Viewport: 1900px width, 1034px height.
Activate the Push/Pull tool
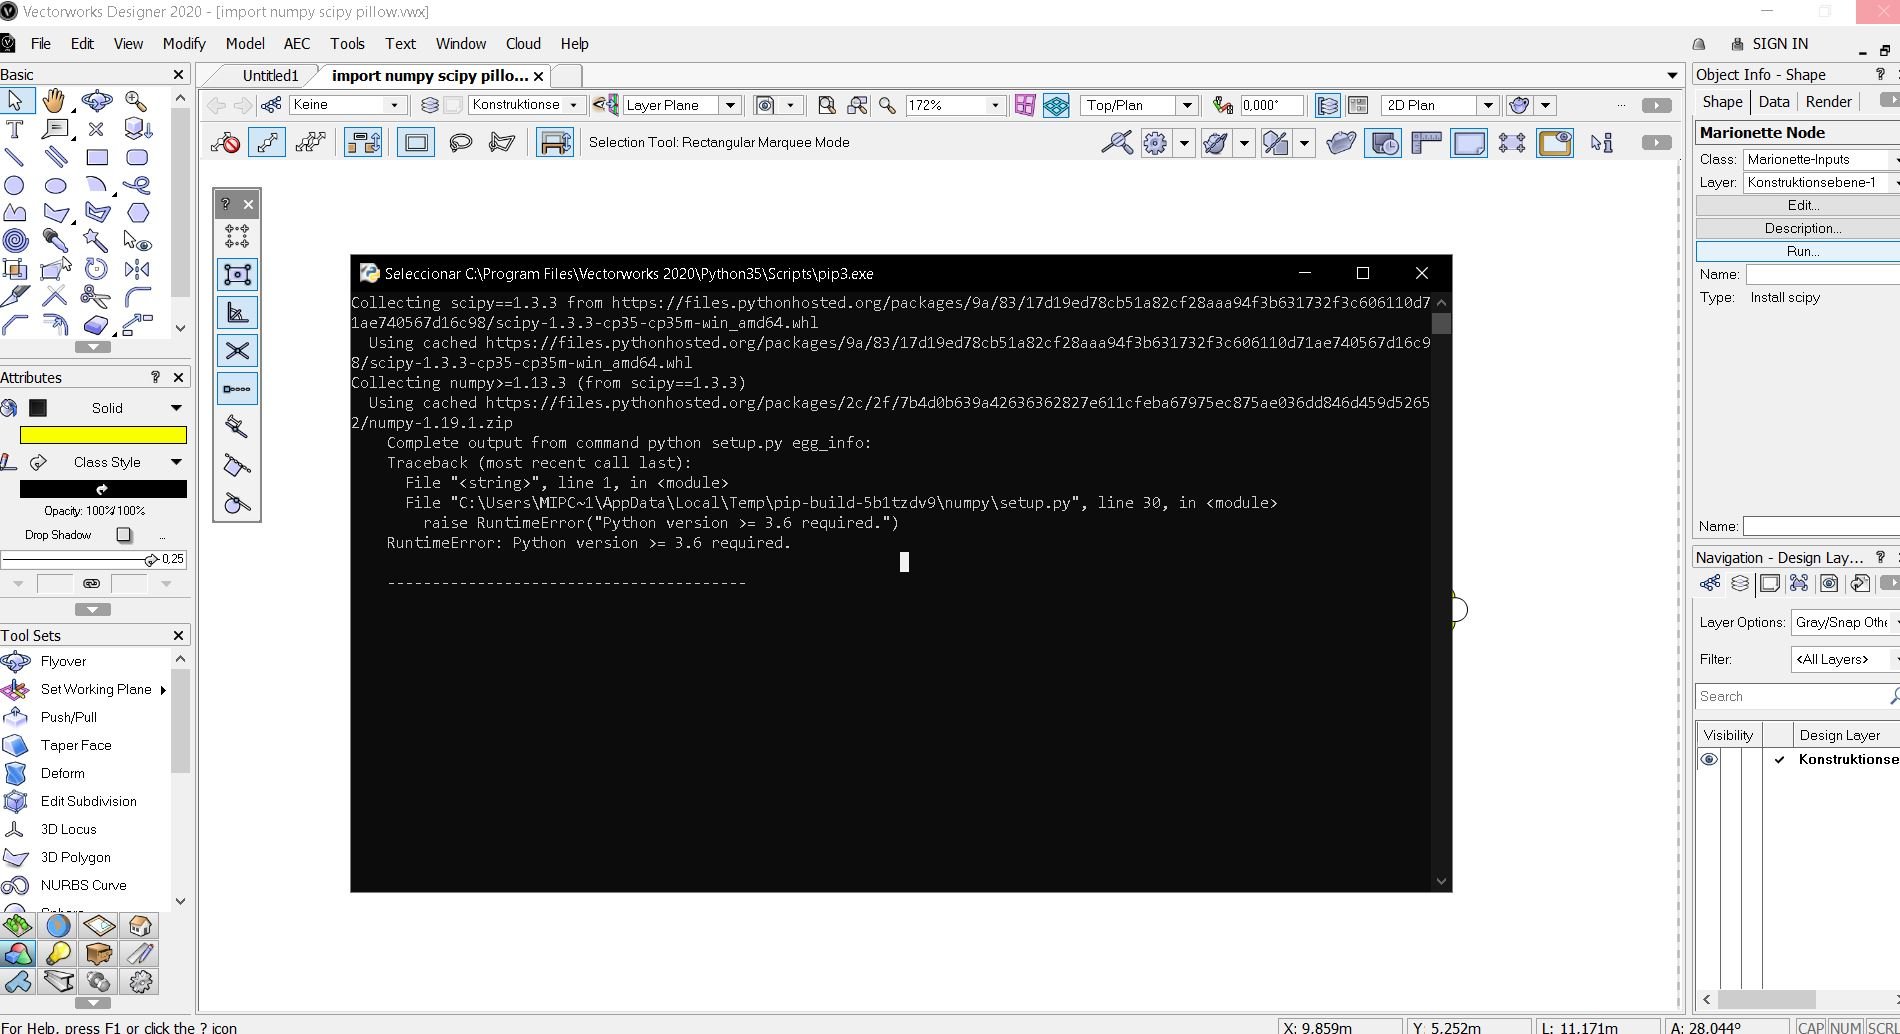68,717
